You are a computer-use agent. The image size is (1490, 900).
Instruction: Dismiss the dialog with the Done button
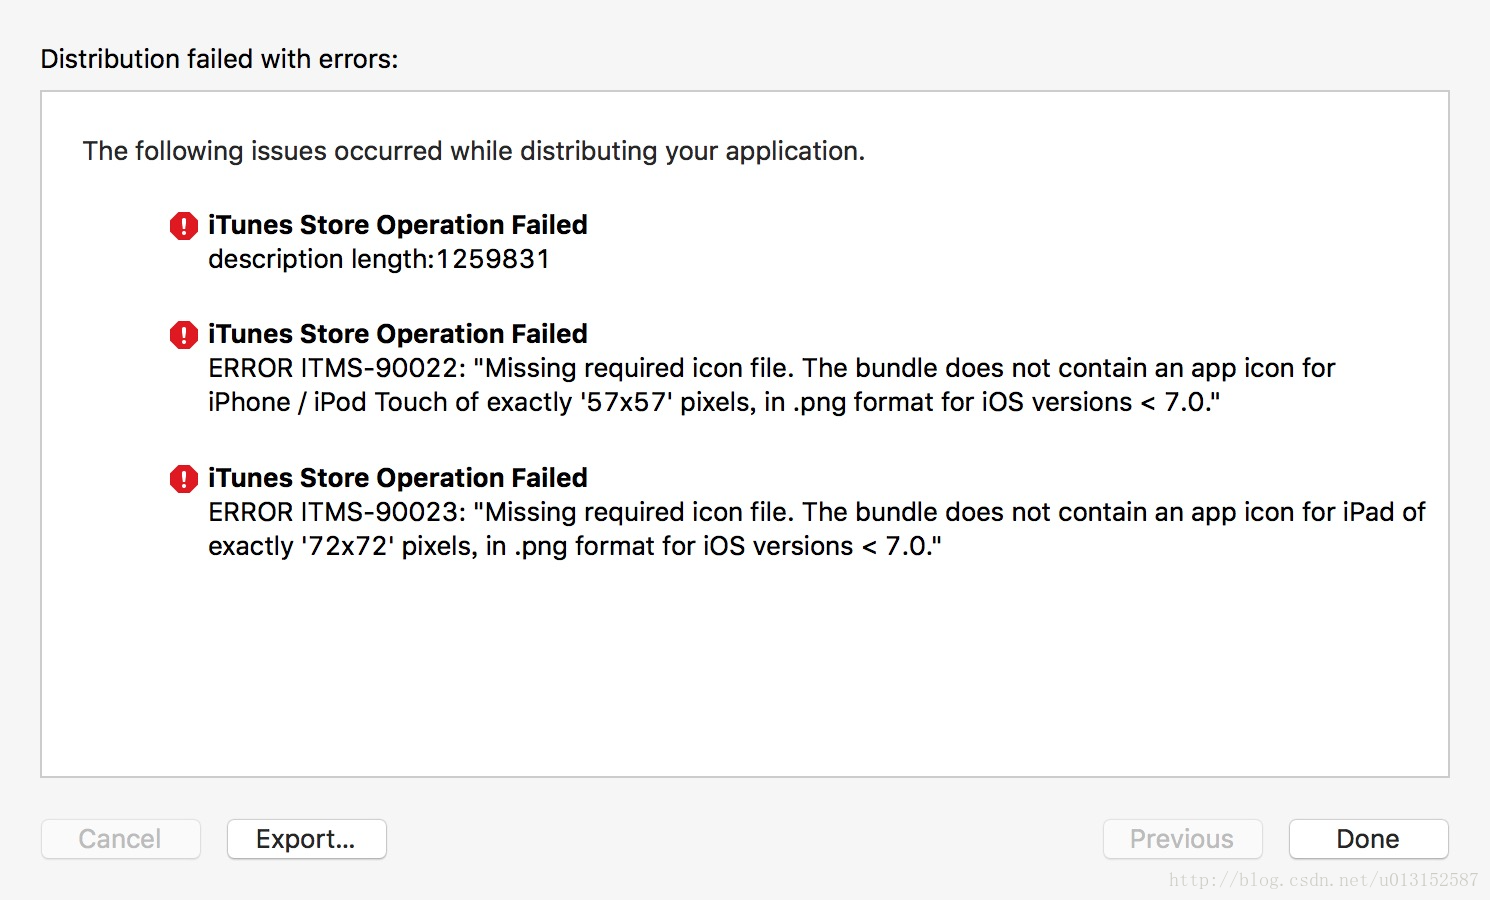point(1368,839)
